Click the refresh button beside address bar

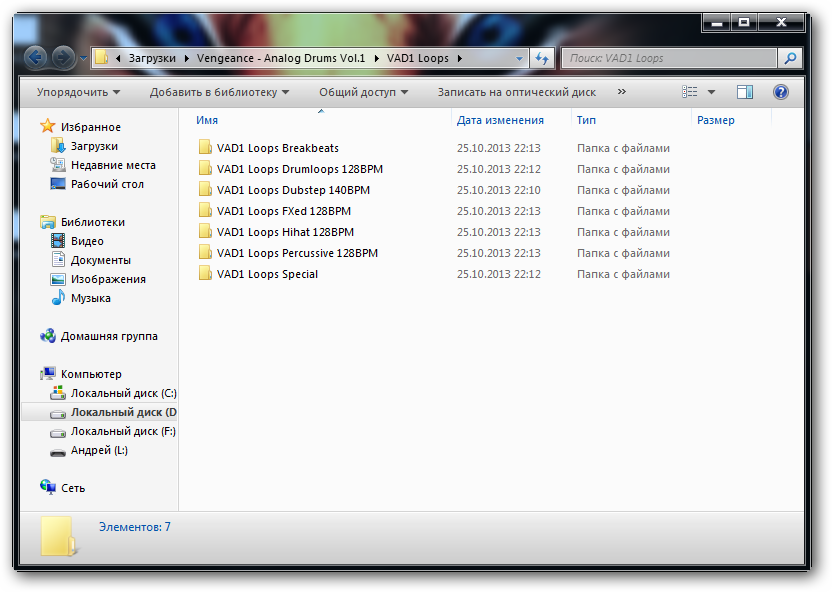543,58
